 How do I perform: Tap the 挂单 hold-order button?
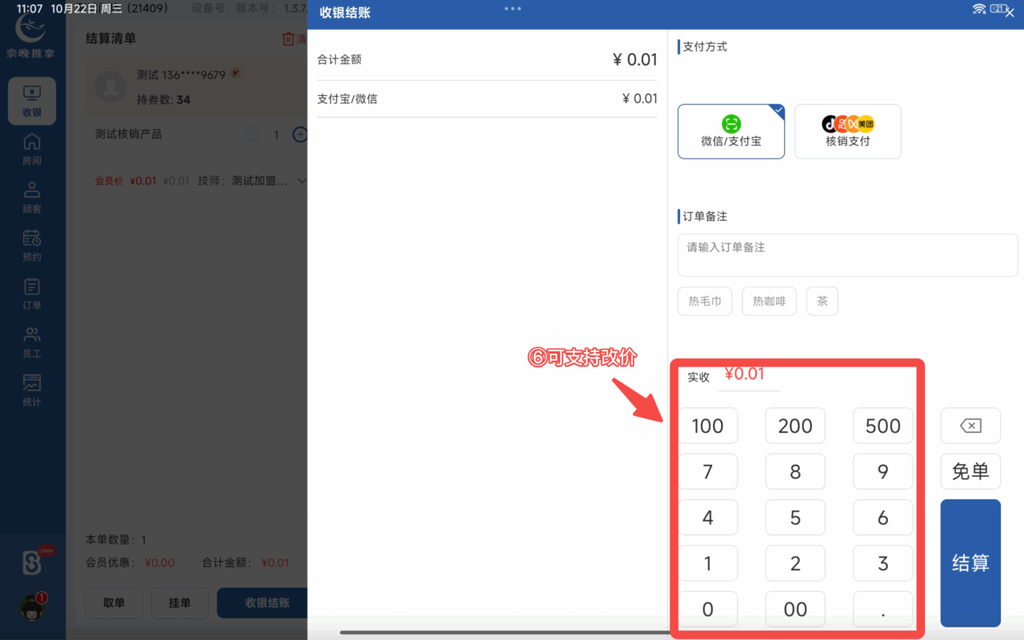coord(179,603)
